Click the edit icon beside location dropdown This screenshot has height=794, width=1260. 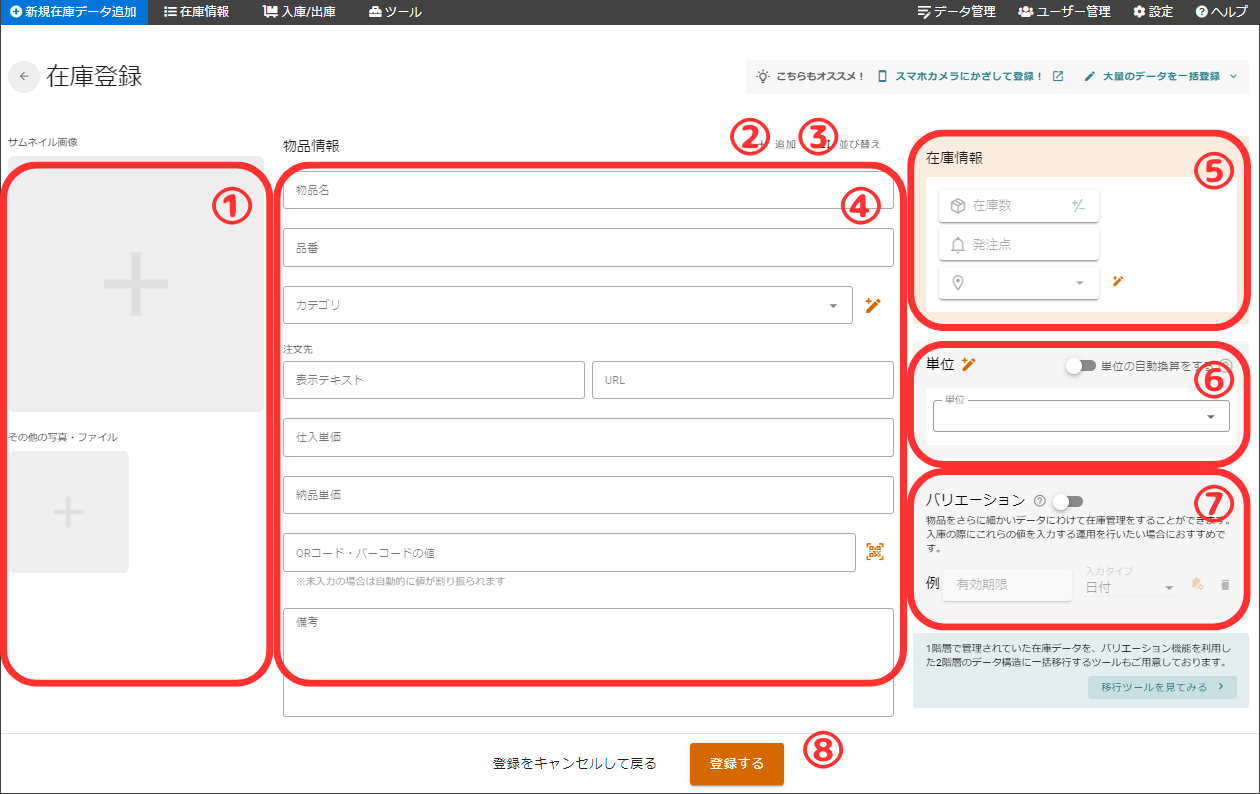pos(1118,281)
